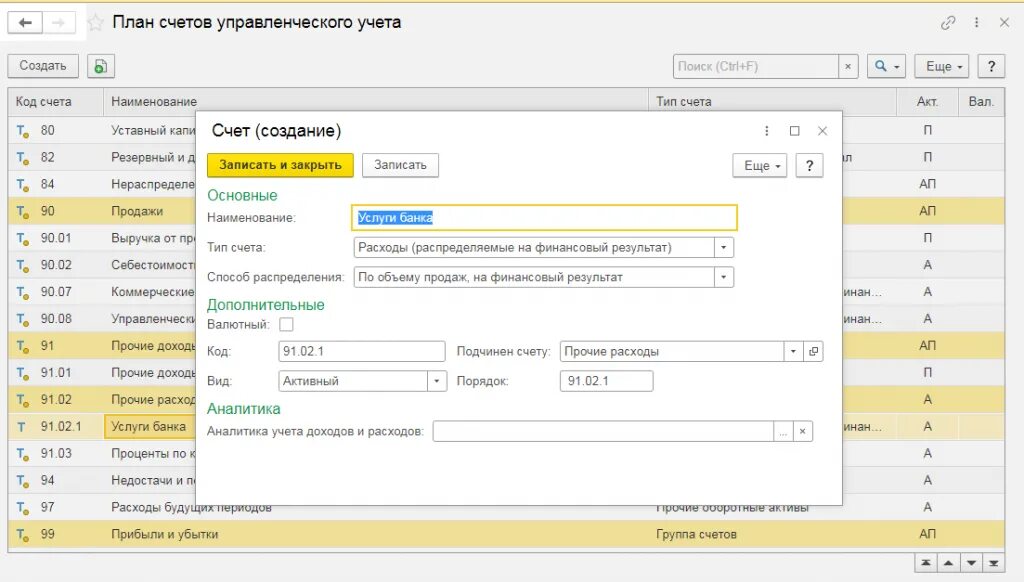Viewport: 1024px width, 582px height.
Task: Select account code 90.08
Action: click(102, 319)
